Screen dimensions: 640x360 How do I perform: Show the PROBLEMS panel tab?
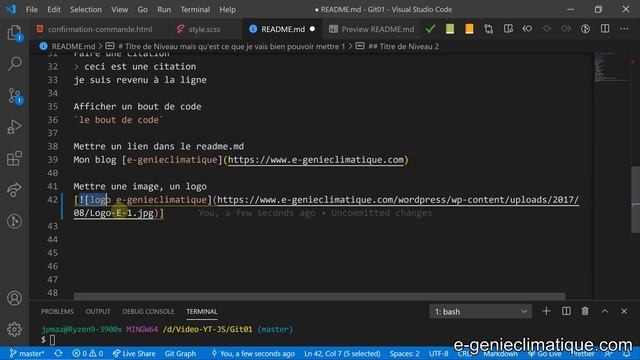click(x=57, y=311)
